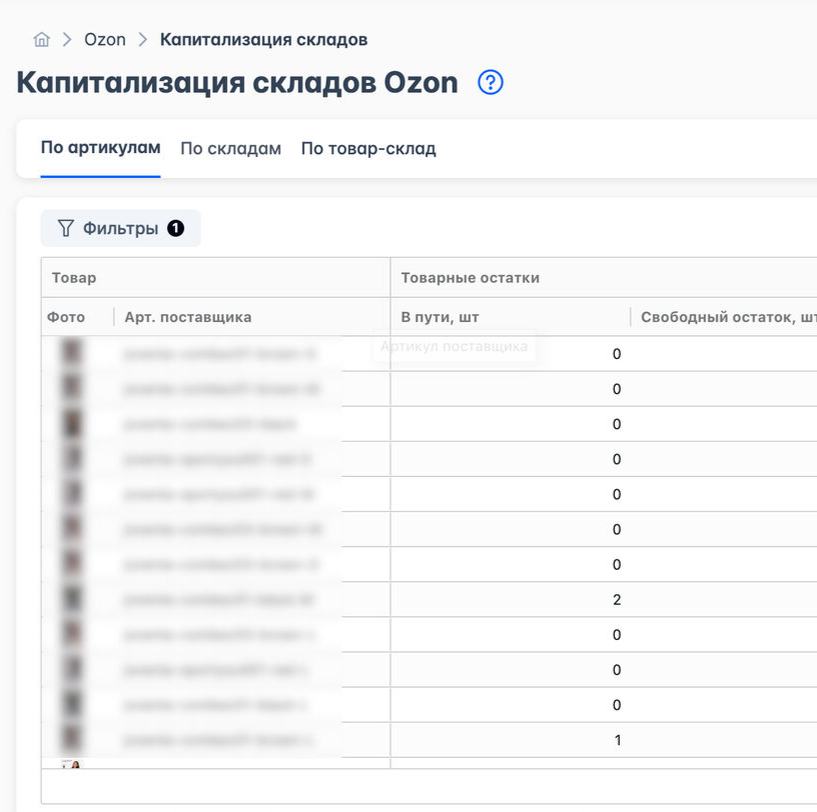Select the По артикулам tab
The width and height of the screenshot is (817, 812).
coord(101,148)
